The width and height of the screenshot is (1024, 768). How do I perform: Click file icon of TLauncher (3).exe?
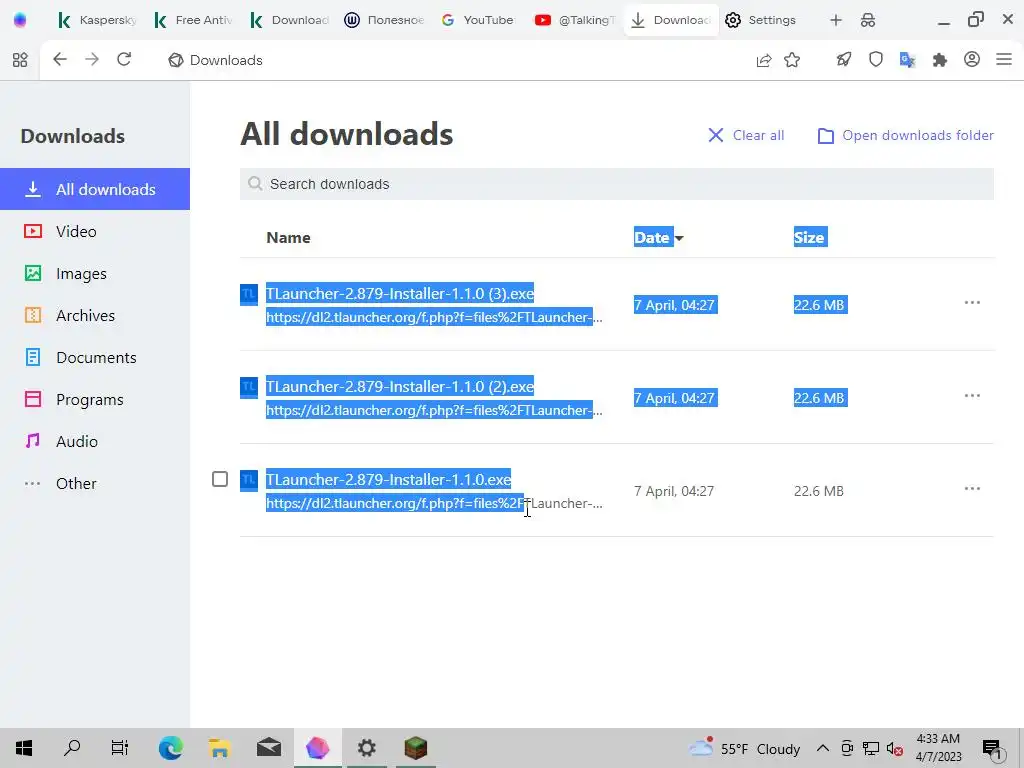(x=249, y=295)
